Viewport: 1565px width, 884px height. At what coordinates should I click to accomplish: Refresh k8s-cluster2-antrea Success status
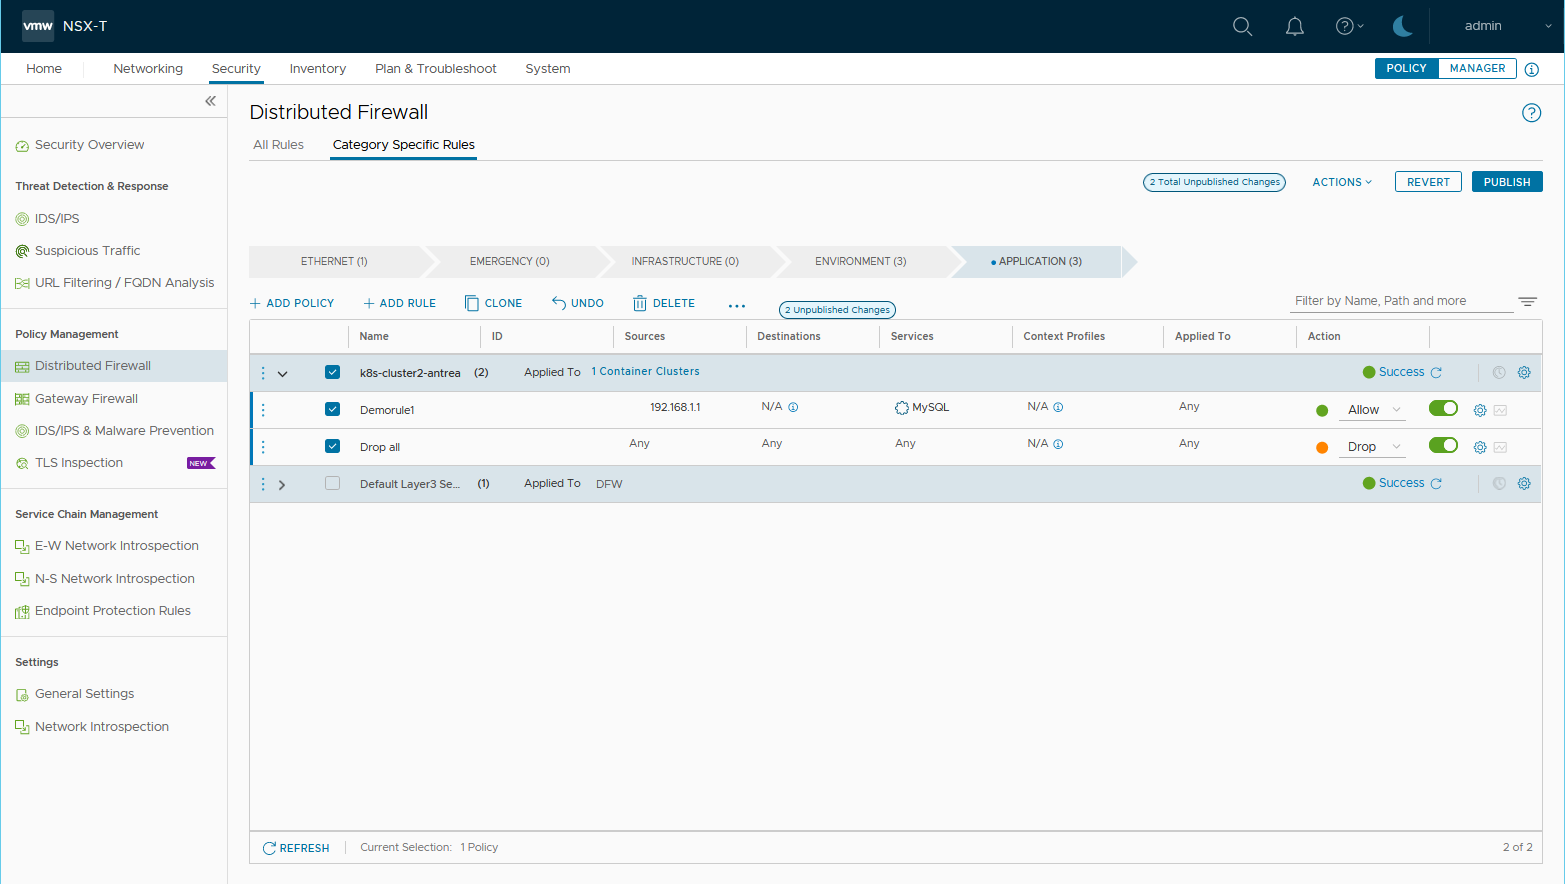(1436, 372)
